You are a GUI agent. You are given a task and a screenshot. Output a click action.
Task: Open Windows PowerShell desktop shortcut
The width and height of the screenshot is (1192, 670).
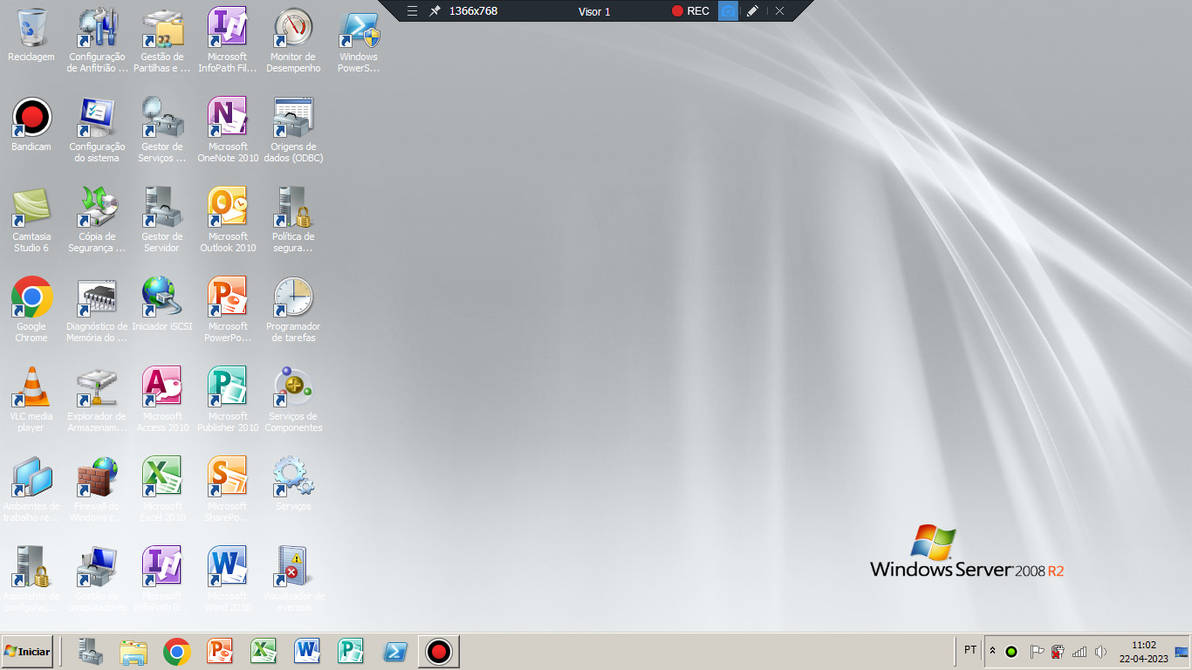tap(358, 32)
